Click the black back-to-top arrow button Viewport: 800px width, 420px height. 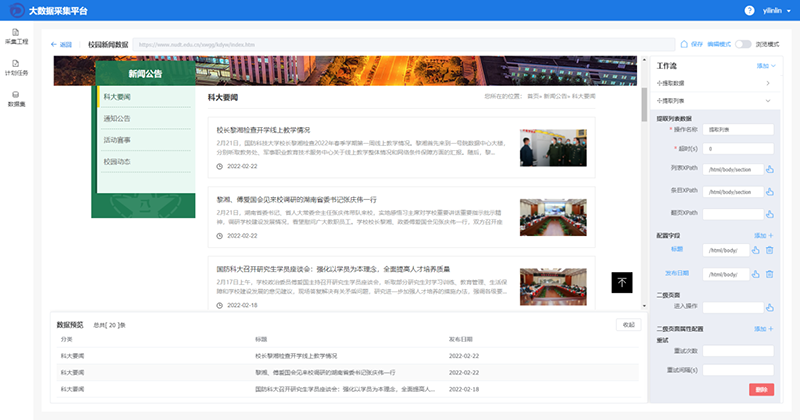point(622,282)
